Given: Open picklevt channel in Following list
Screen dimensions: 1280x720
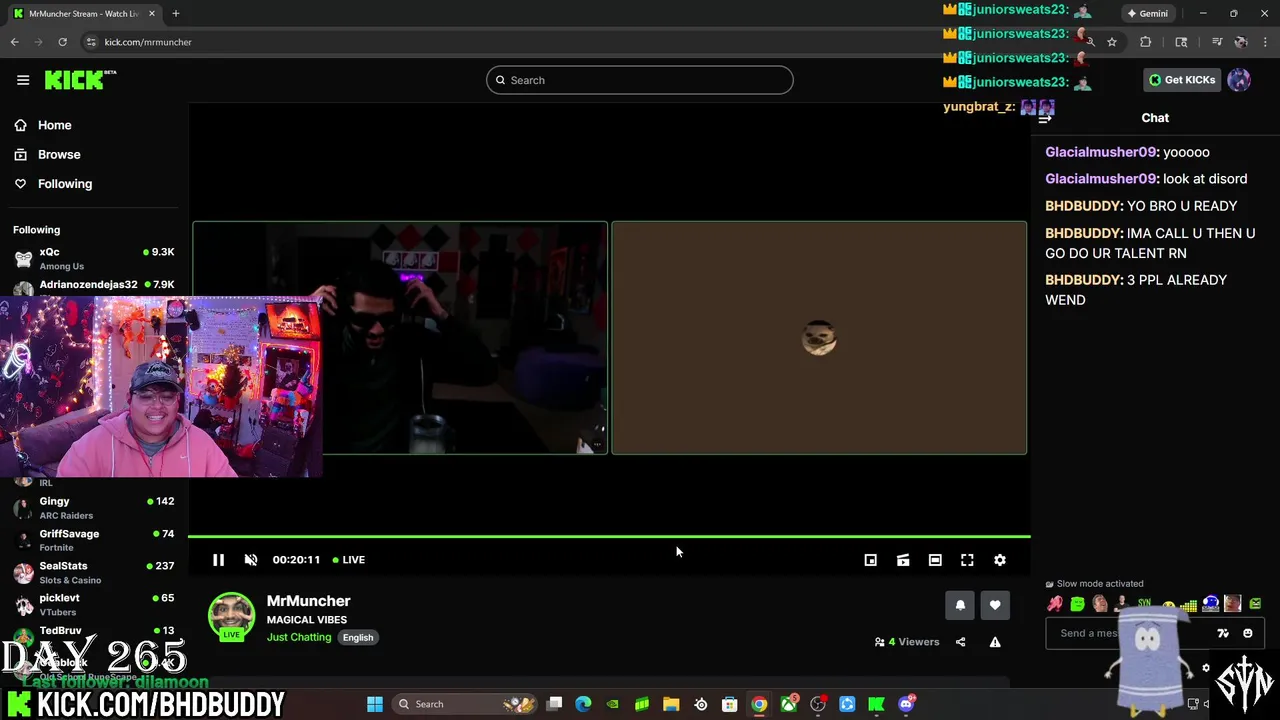Looking at the screenshot, I should [x=94, y=604].
